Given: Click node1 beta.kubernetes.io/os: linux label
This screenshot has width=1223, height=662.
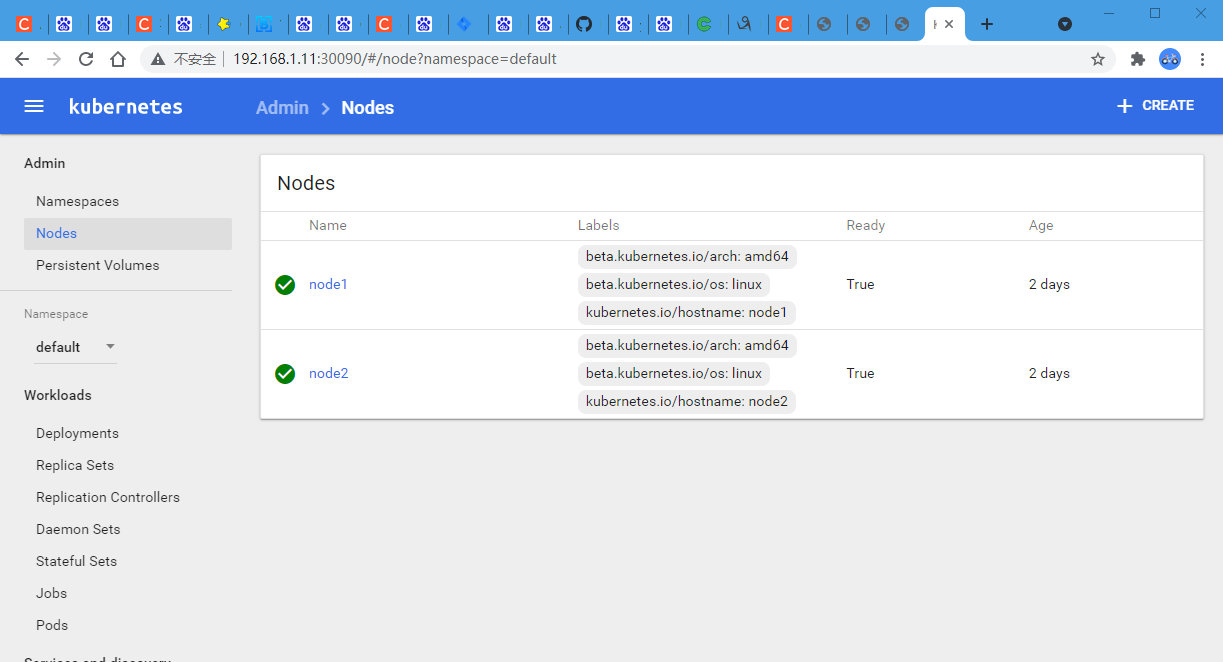Looking at the screenshot, I should click(674, 284).
